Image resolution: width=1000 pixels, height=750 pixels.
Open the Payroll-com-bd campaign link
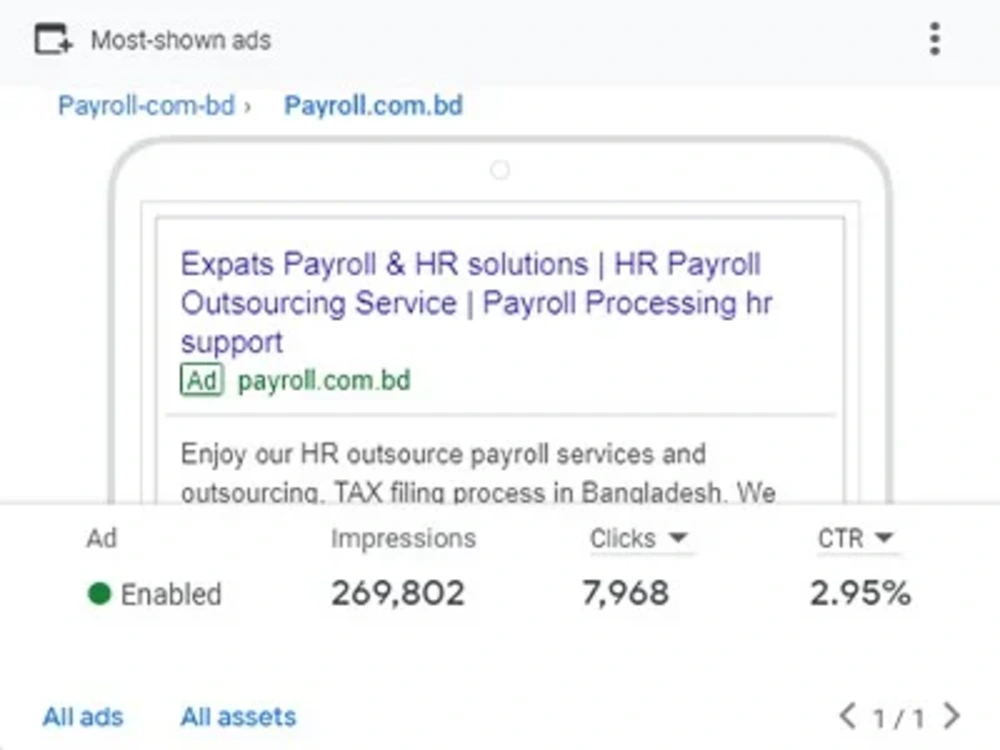click(x=147, y=106)
